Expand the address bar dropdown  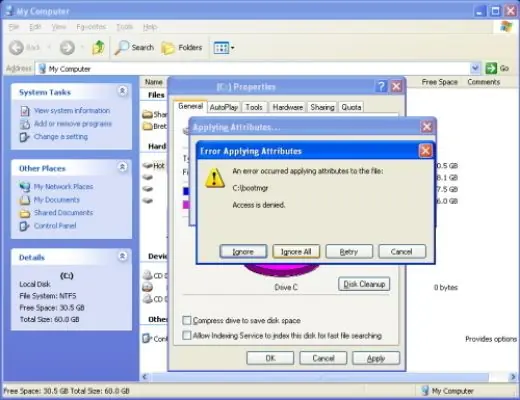(x=475, y=68)
